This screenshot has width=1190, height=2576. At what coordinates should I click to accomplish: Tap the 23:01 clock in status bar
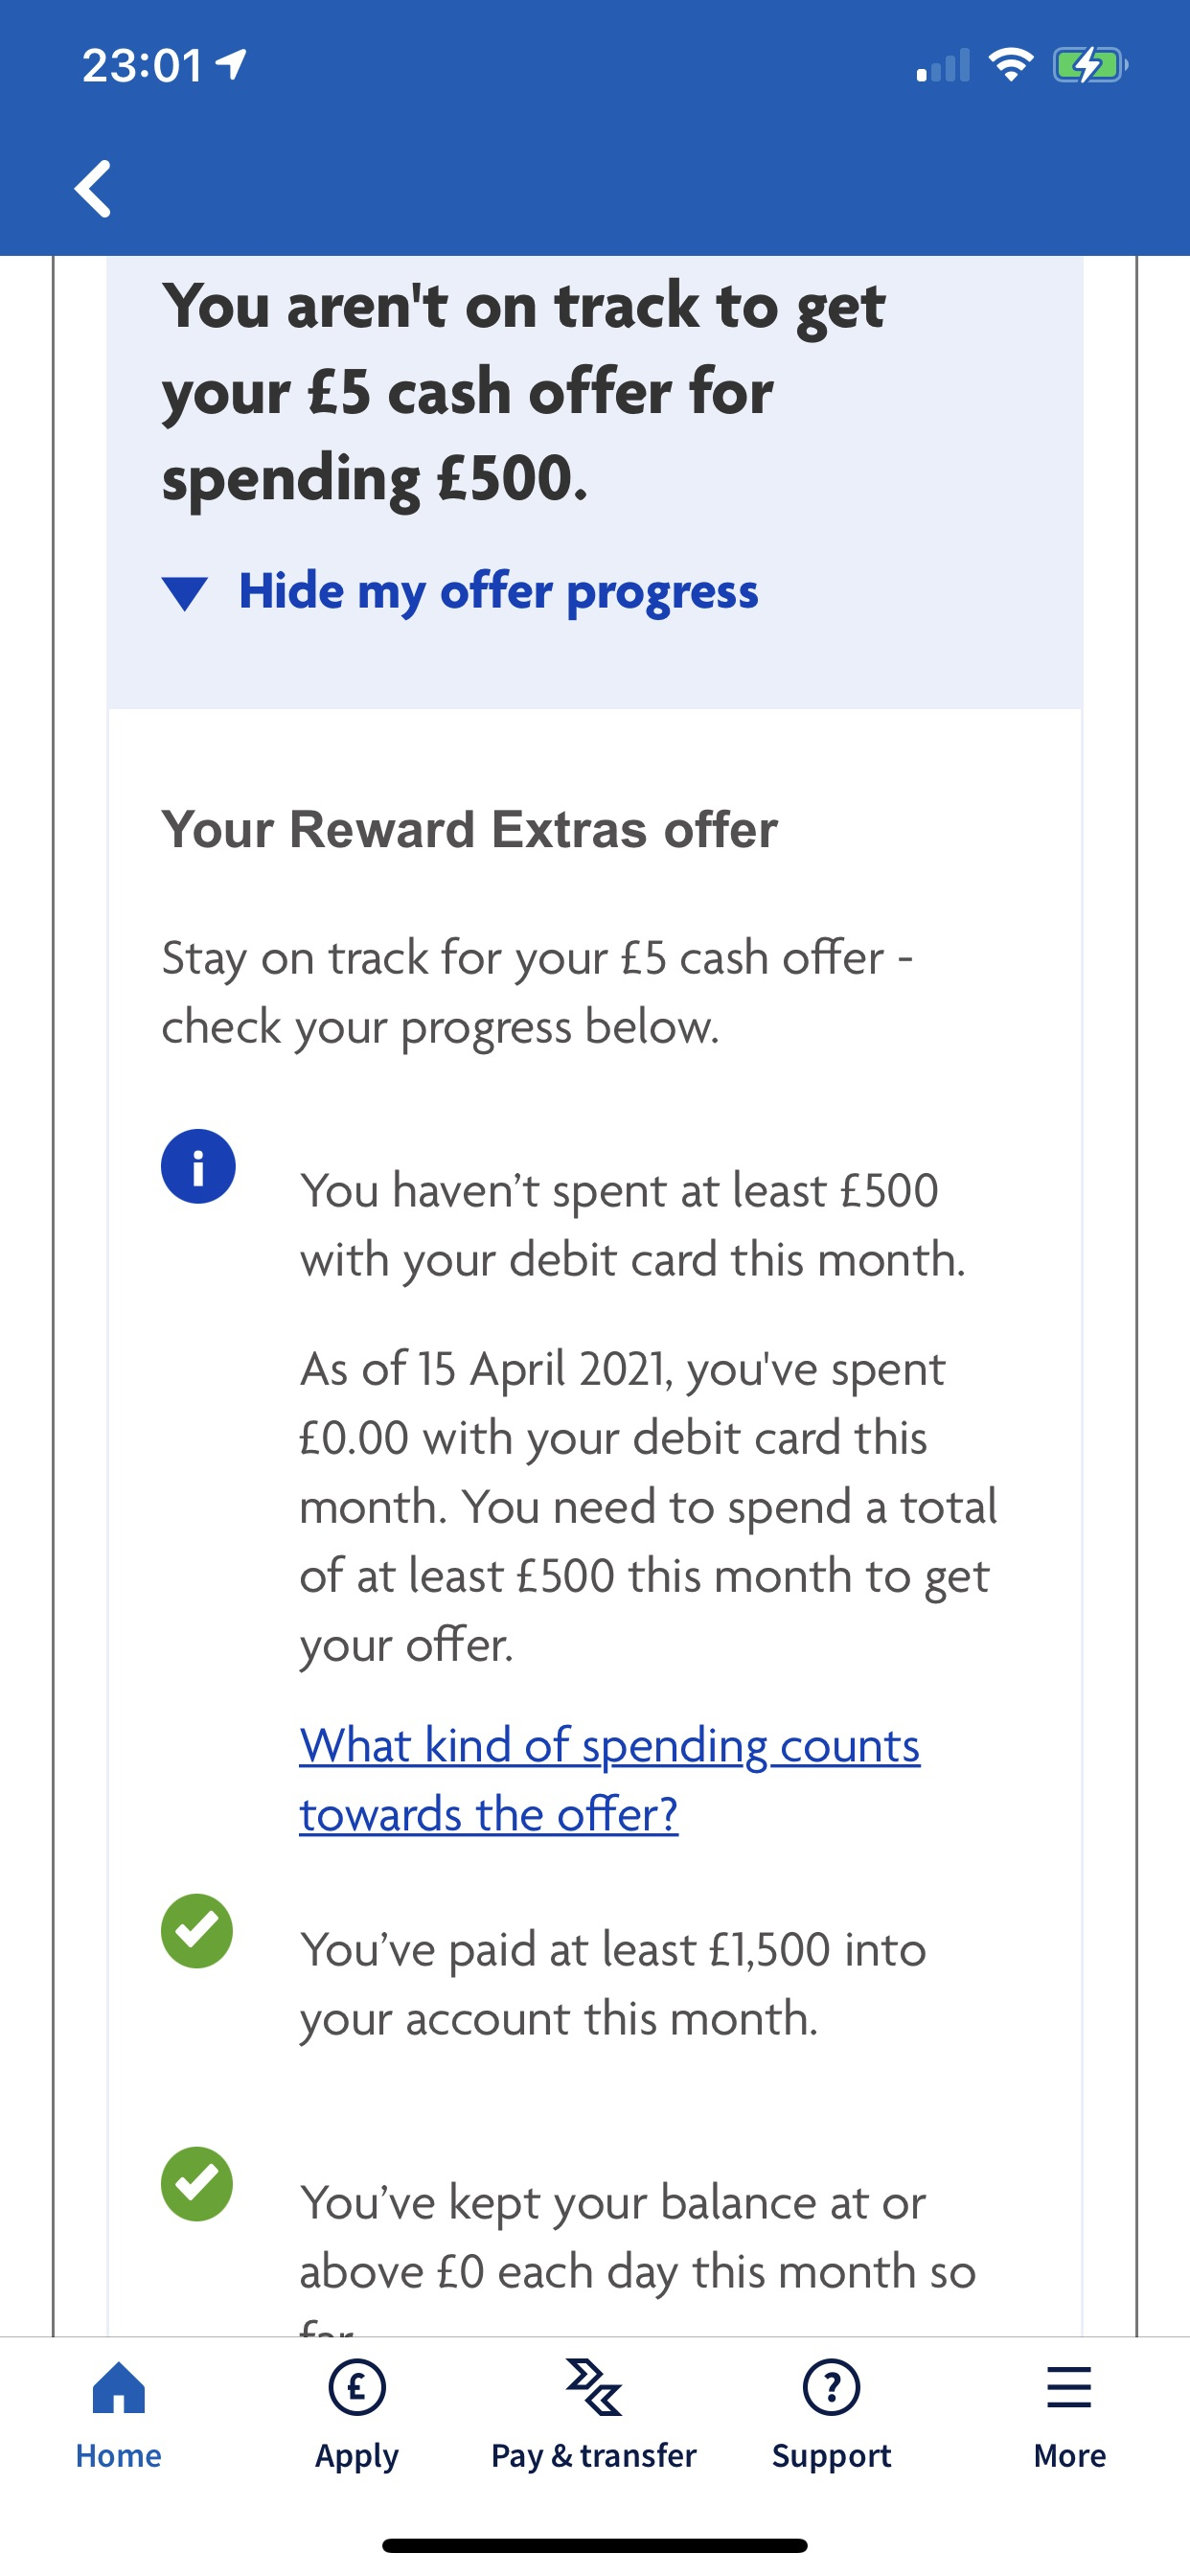click(143, 66)
